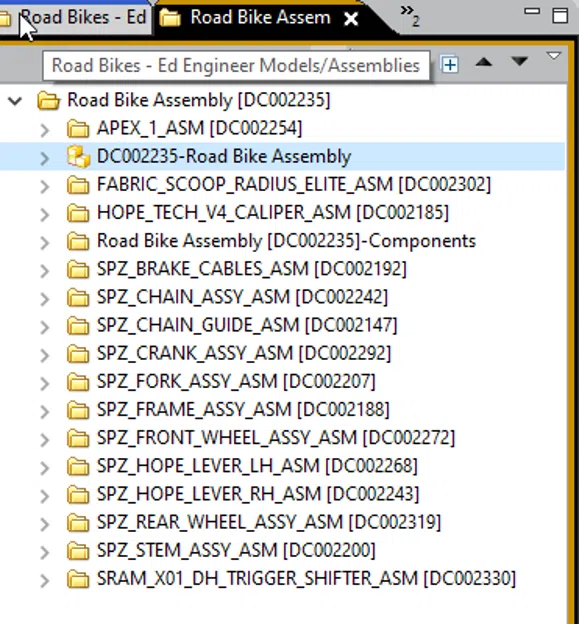Click the SPZ_CRANK_ASSY_ASM folder icon

coord(78,354)
